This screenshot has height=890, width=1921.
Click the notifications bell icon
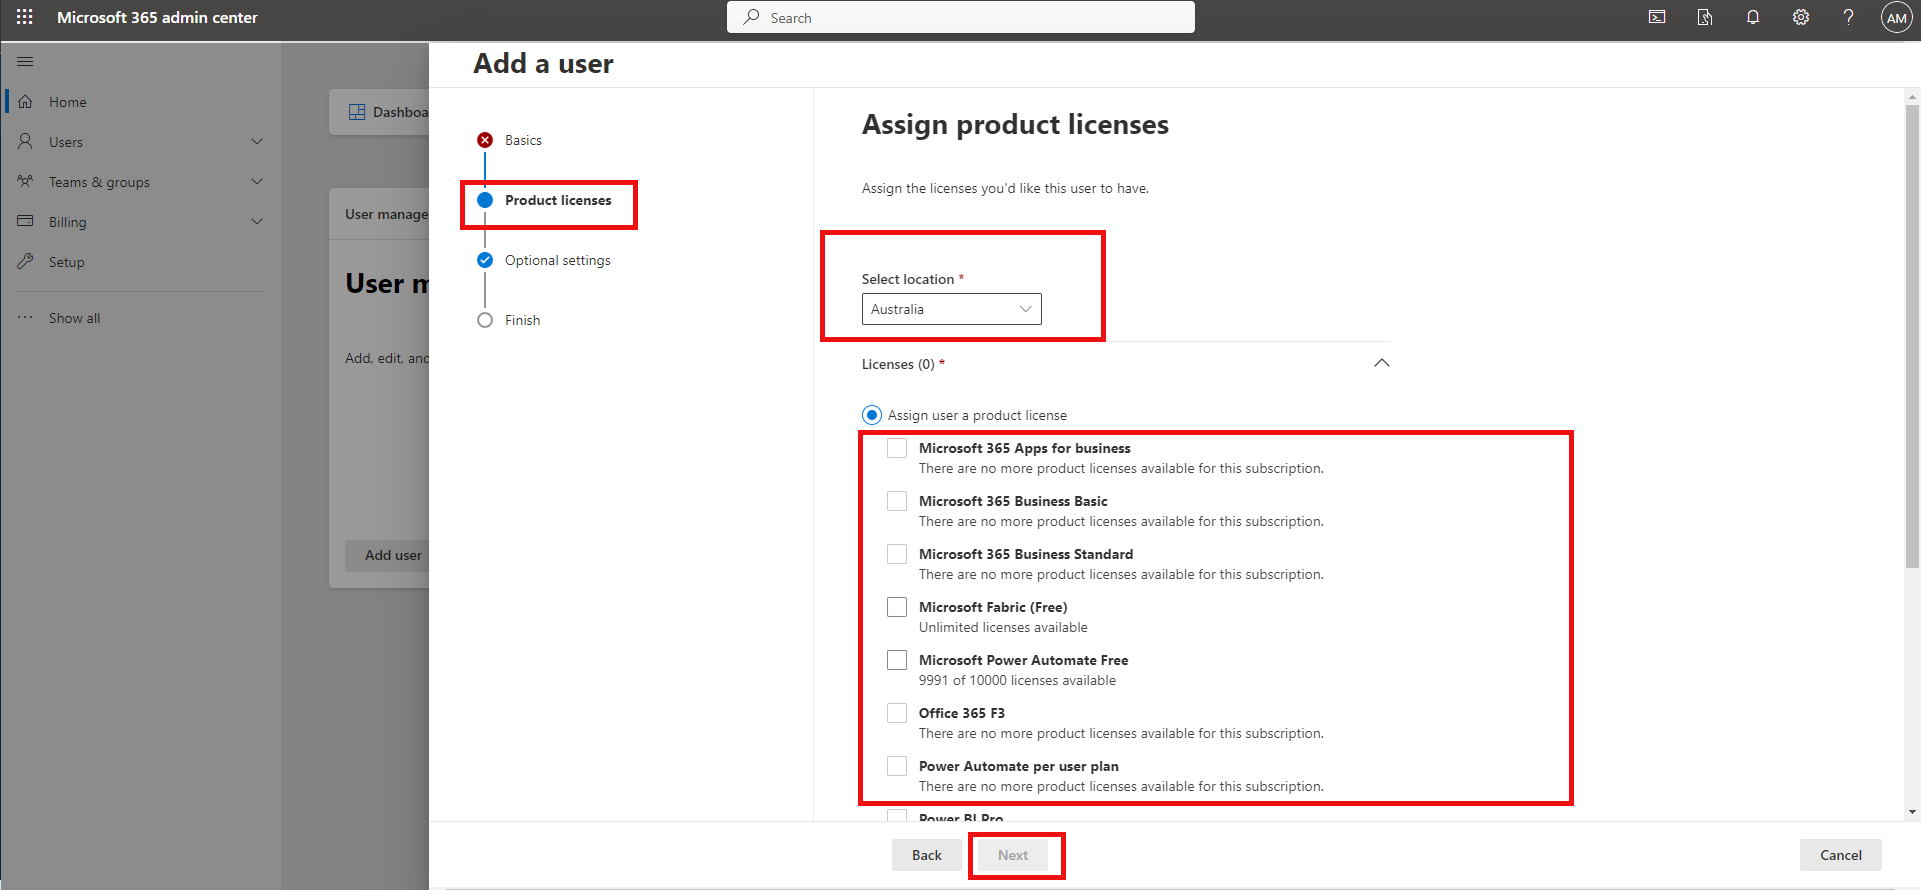pos(1753,17)
